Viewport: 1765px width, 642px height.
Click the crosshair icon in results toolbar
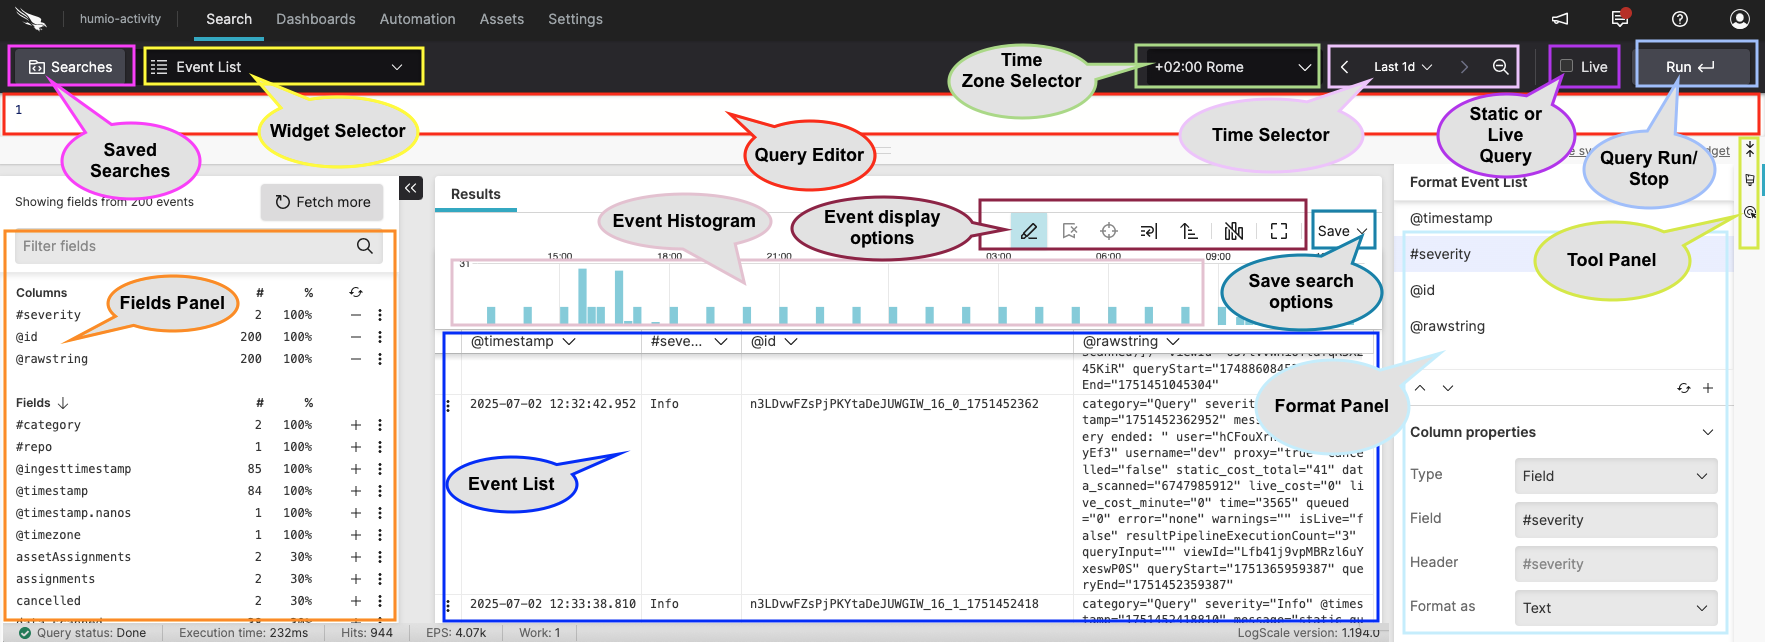point(1109,231)
